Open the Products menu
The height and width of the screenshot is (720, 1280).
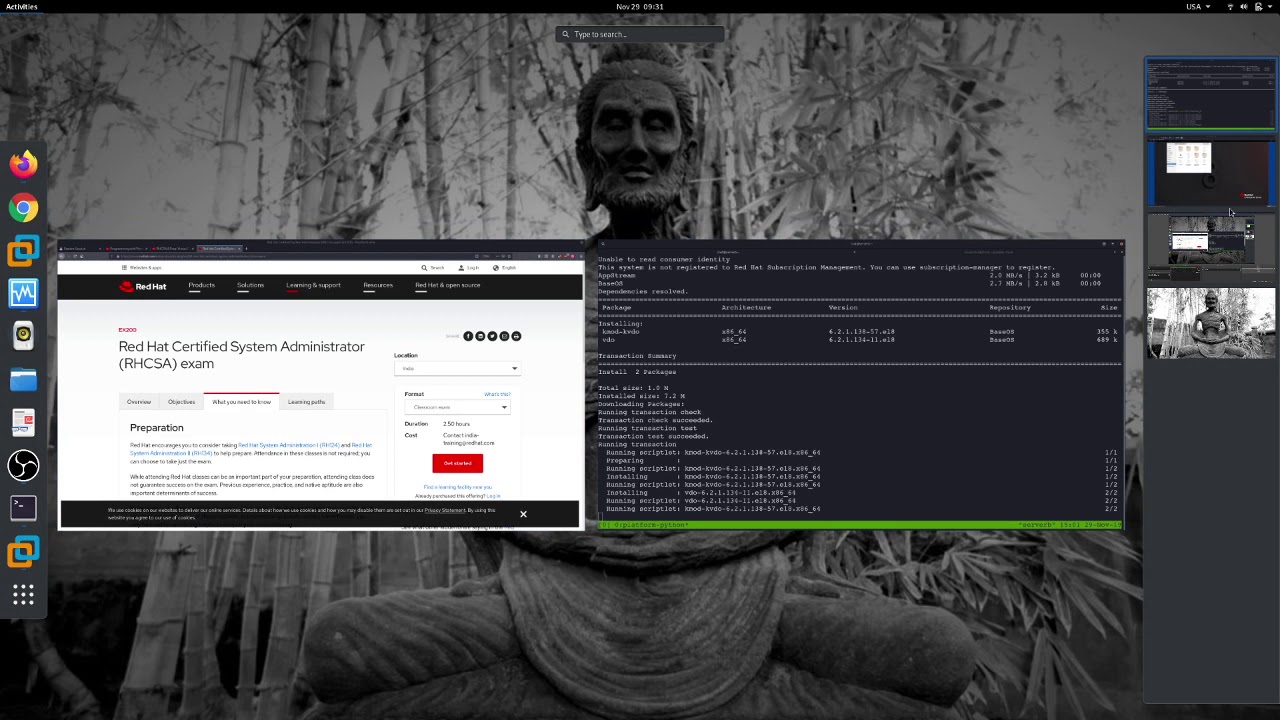tap(201, 286)
